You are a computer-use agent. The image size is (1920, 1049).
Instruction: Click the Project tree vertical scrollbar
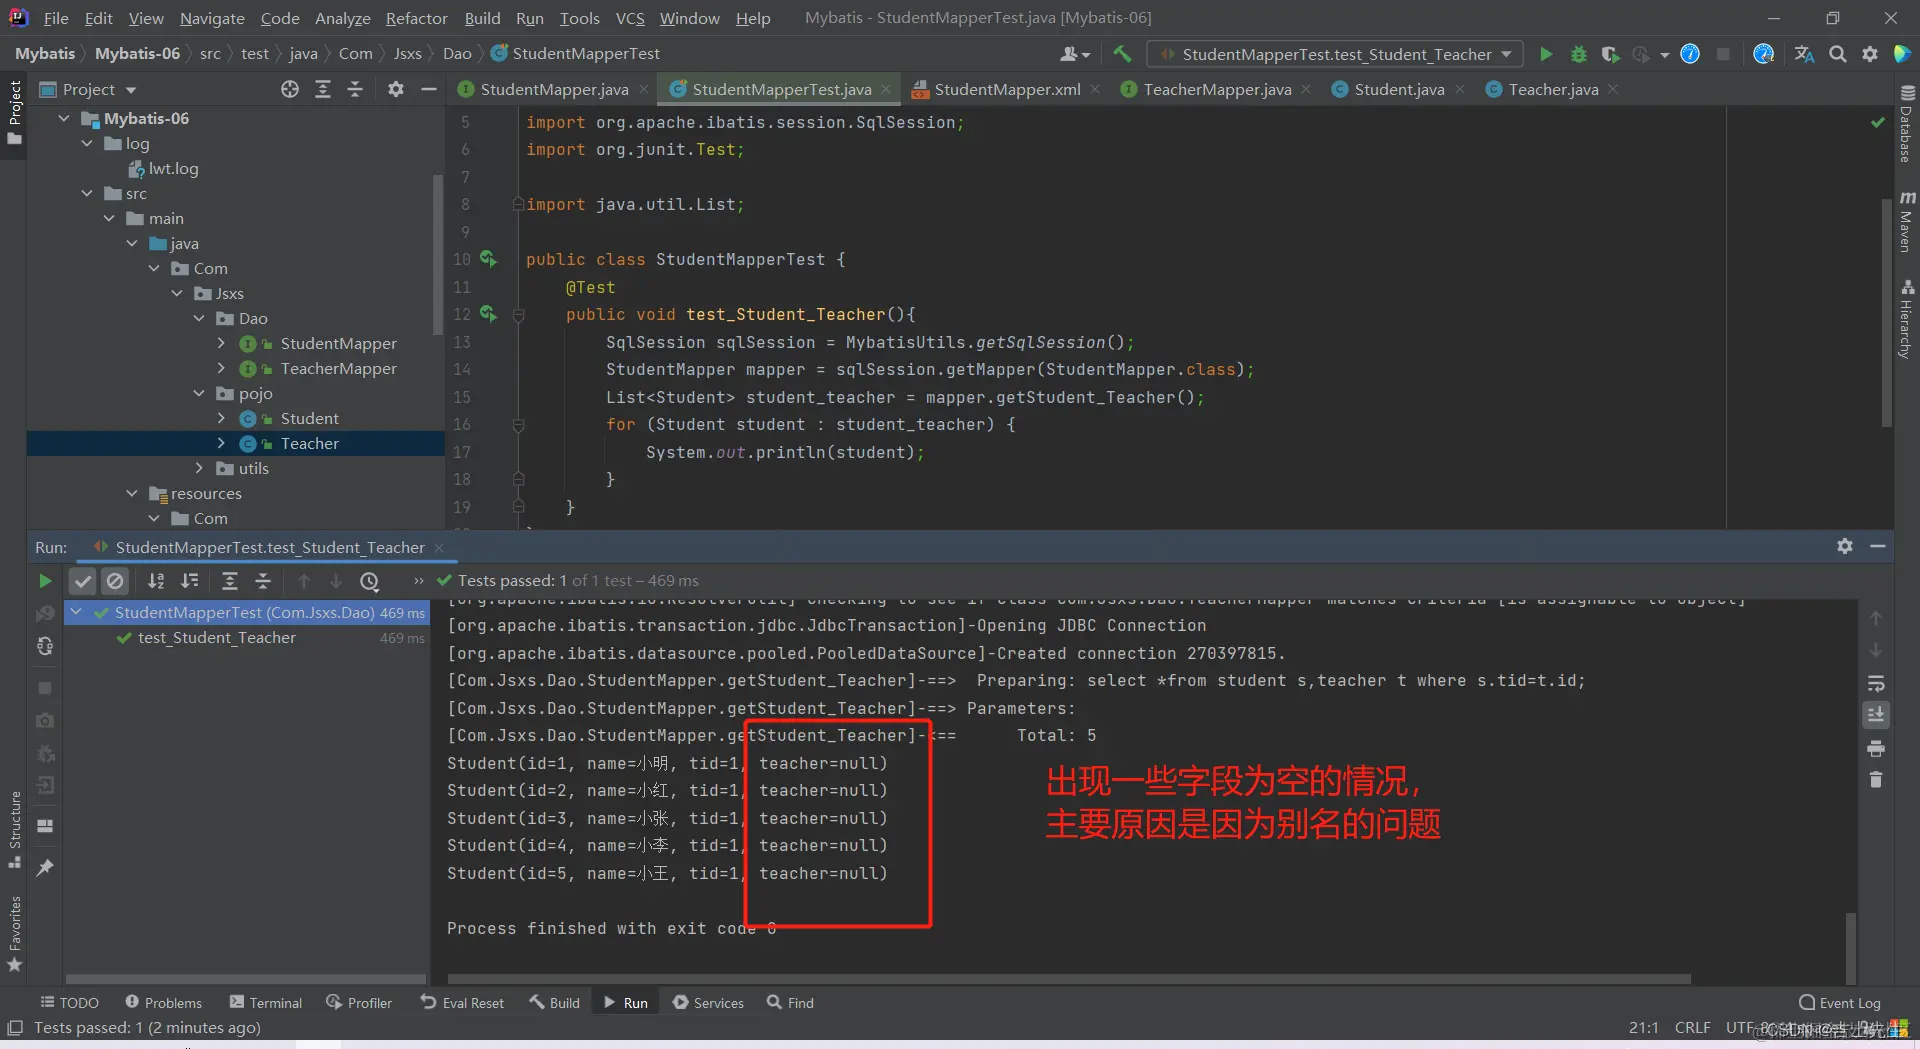click(x=437, y=255)
